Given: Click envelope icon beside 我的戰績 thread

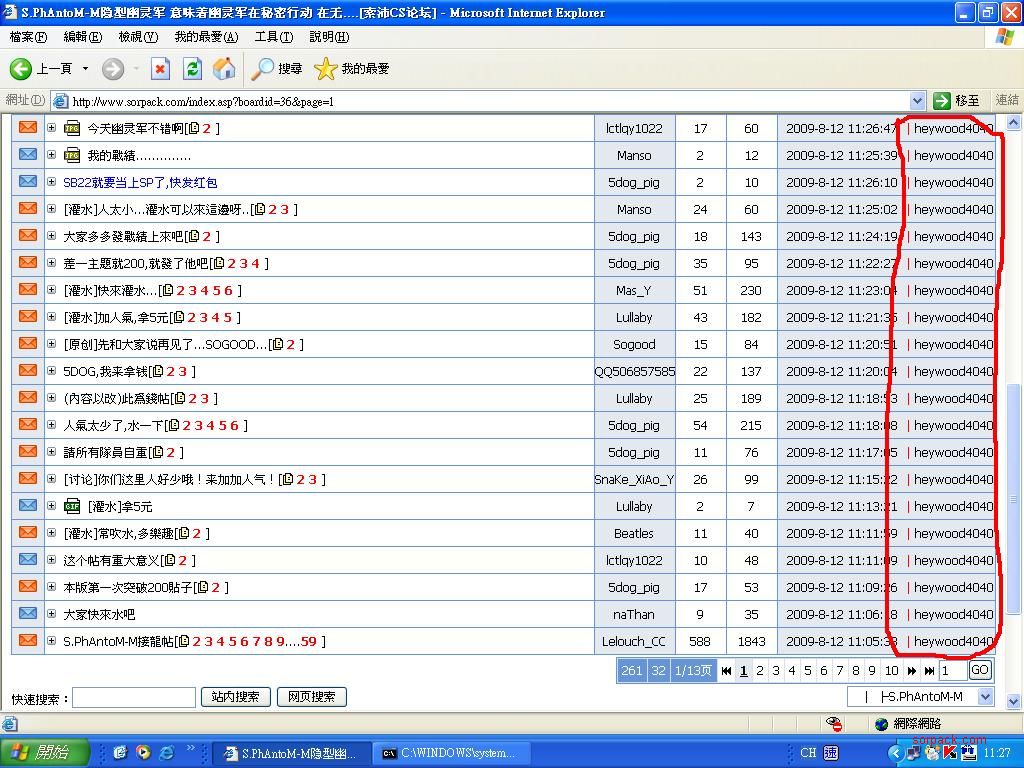Looking at the screenshot, I should (x=28, y=155).
